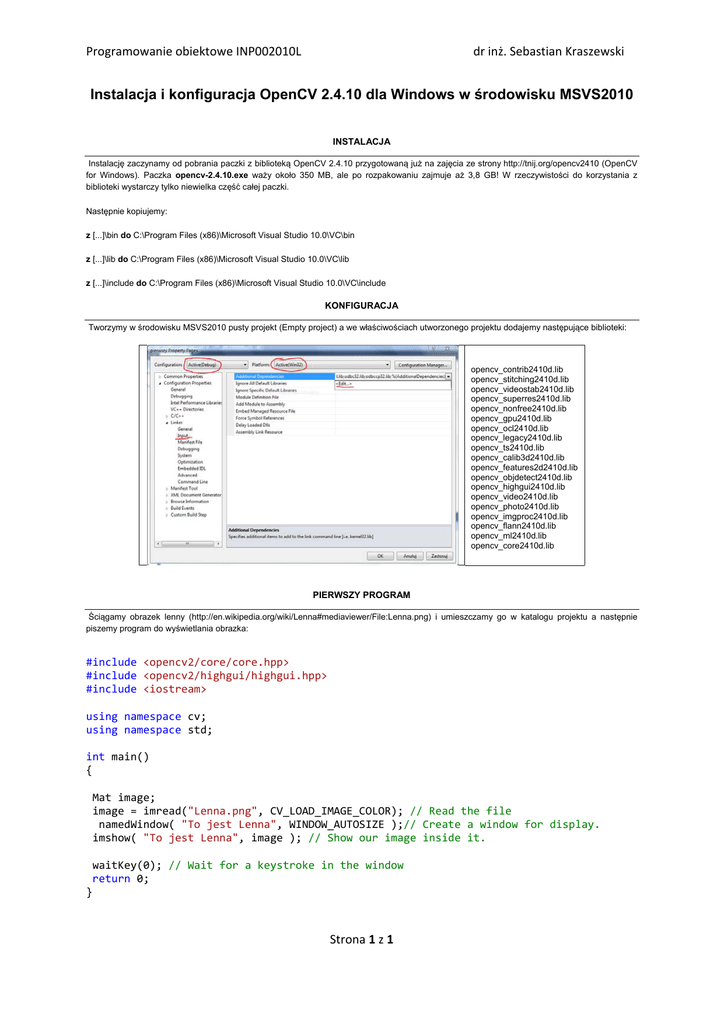Select VC++ Directories in the property tree
The image size is (724, 1024).
[x=187, y=409]
